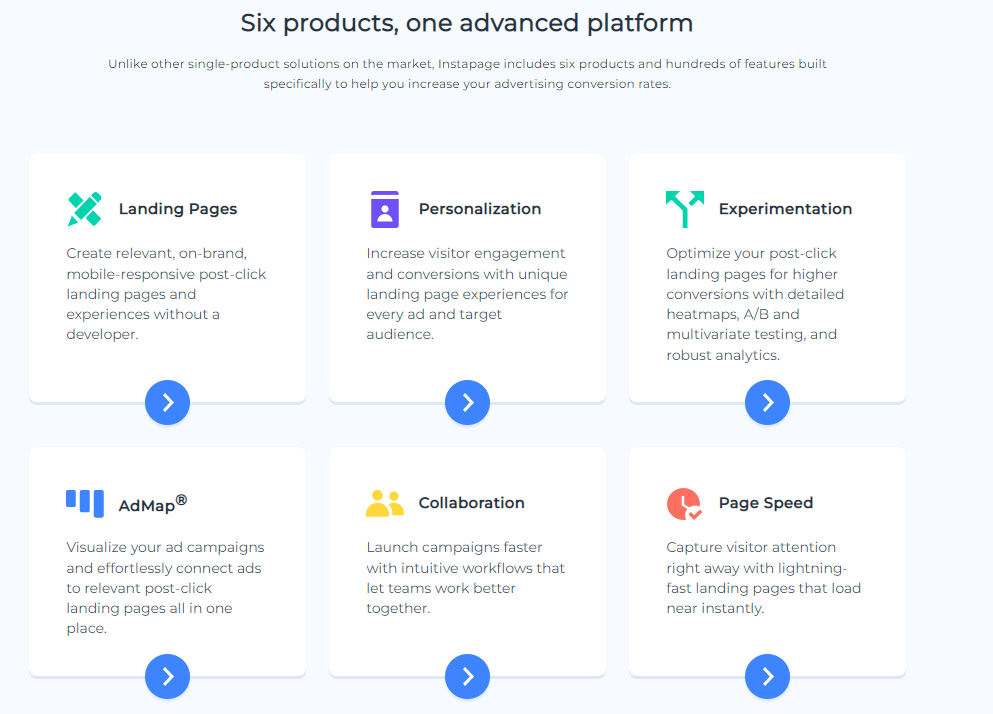
Task: Click the arrow icon under Page Speed
Action: tap(767, 676)
